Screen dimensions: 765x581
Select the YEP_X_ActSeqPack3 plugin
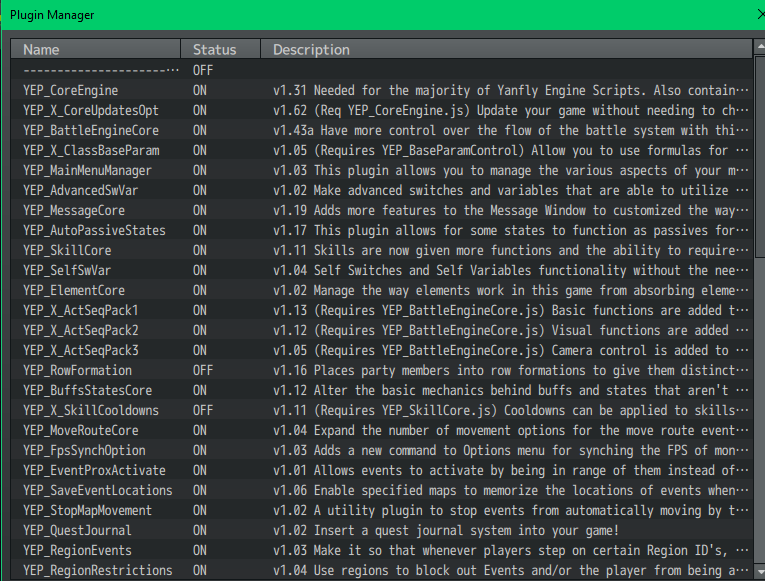[x=382, y=350]
